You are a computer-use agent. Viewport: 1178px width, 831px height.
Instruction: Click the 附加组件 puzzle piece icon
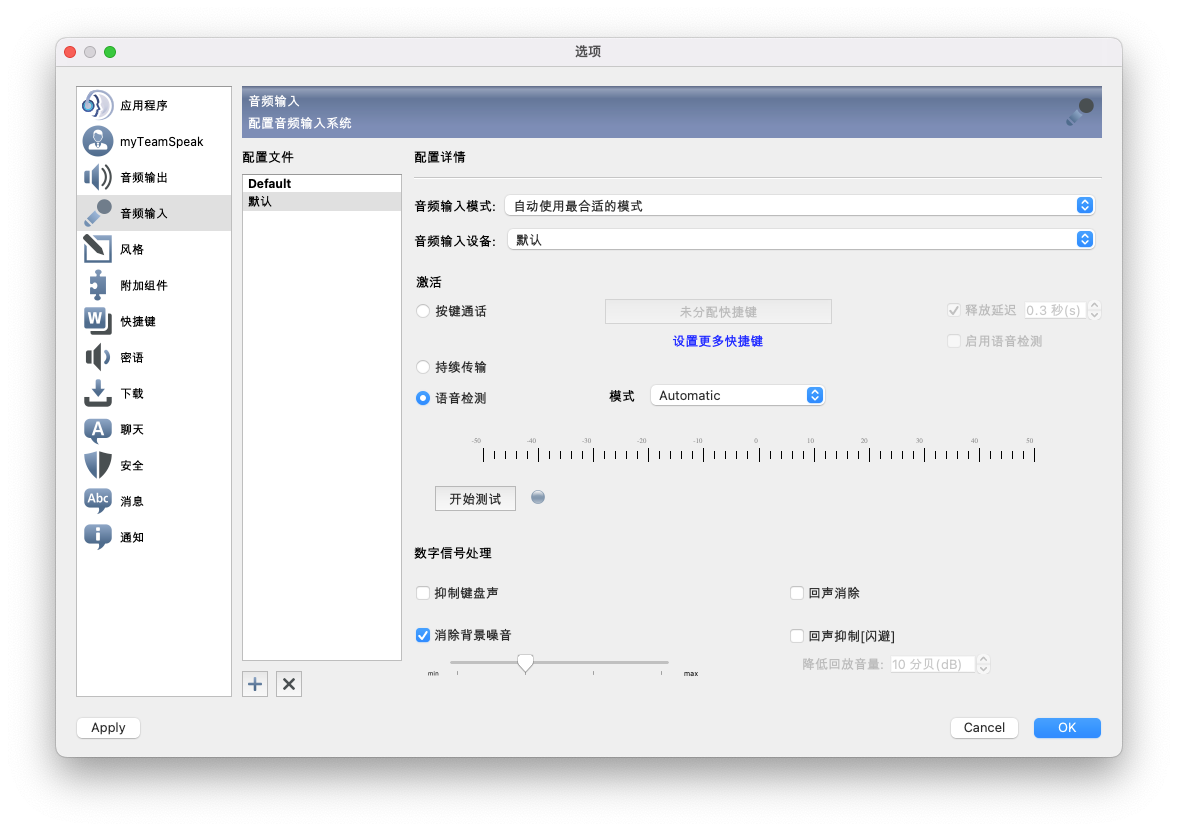[97, 285]
